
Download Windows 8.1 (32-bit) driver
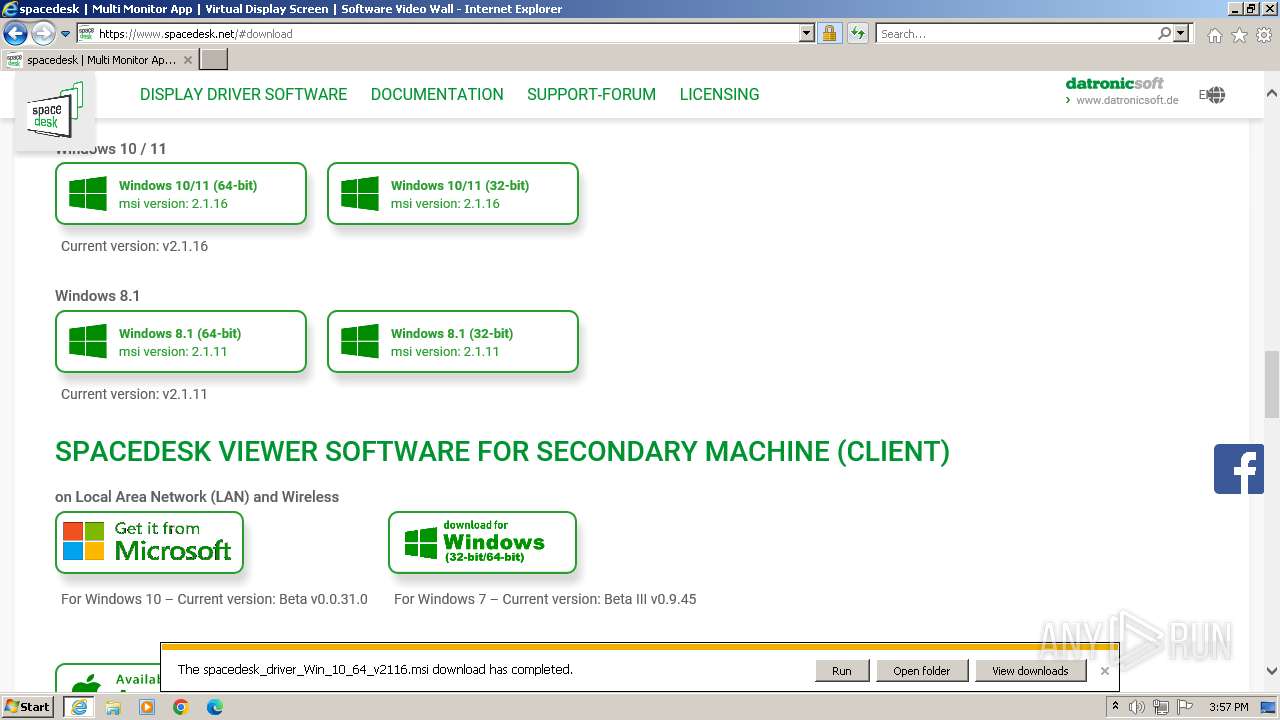click(x=453, y=342)
